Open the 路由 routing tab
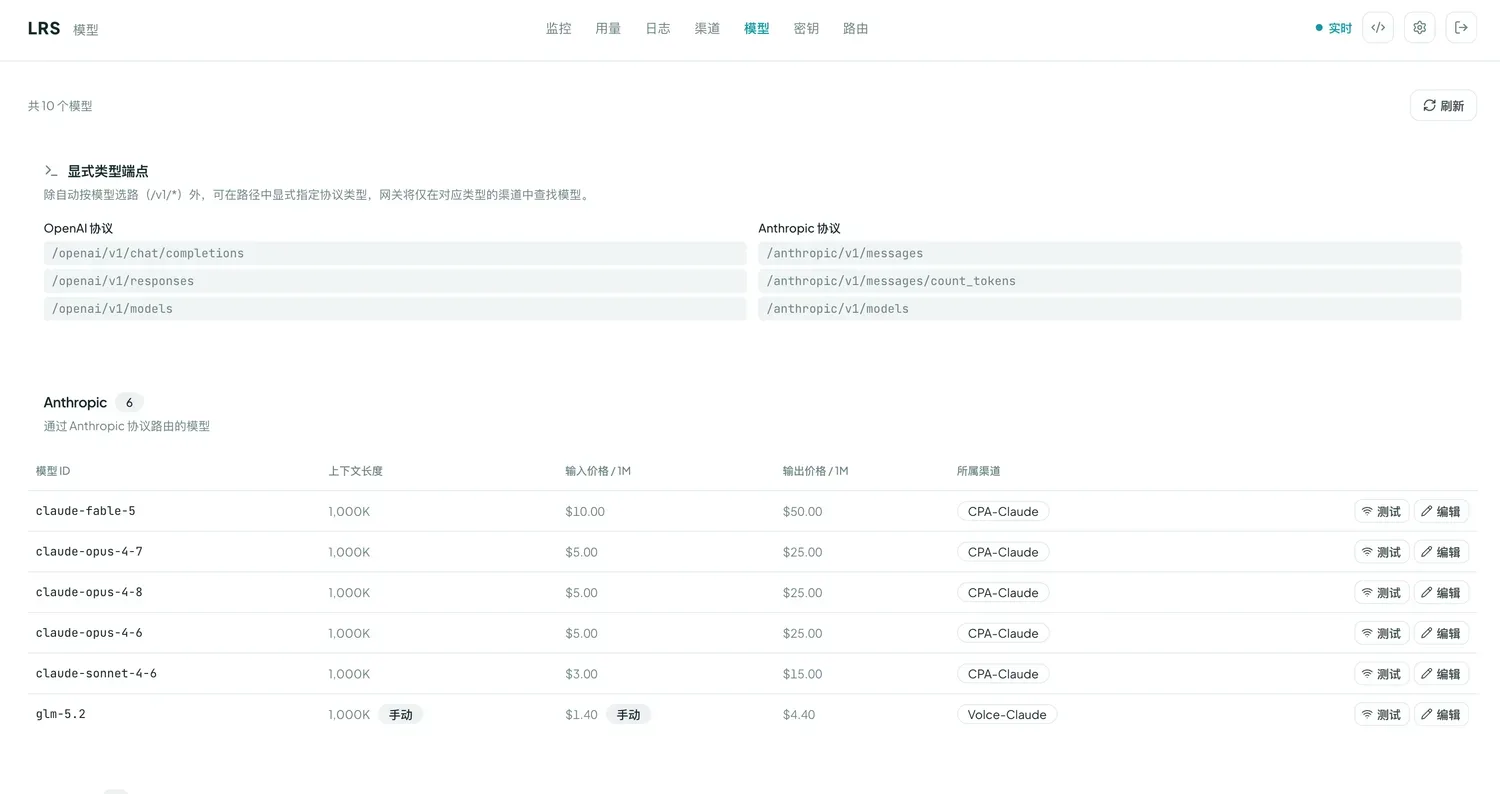 (856, 28)
